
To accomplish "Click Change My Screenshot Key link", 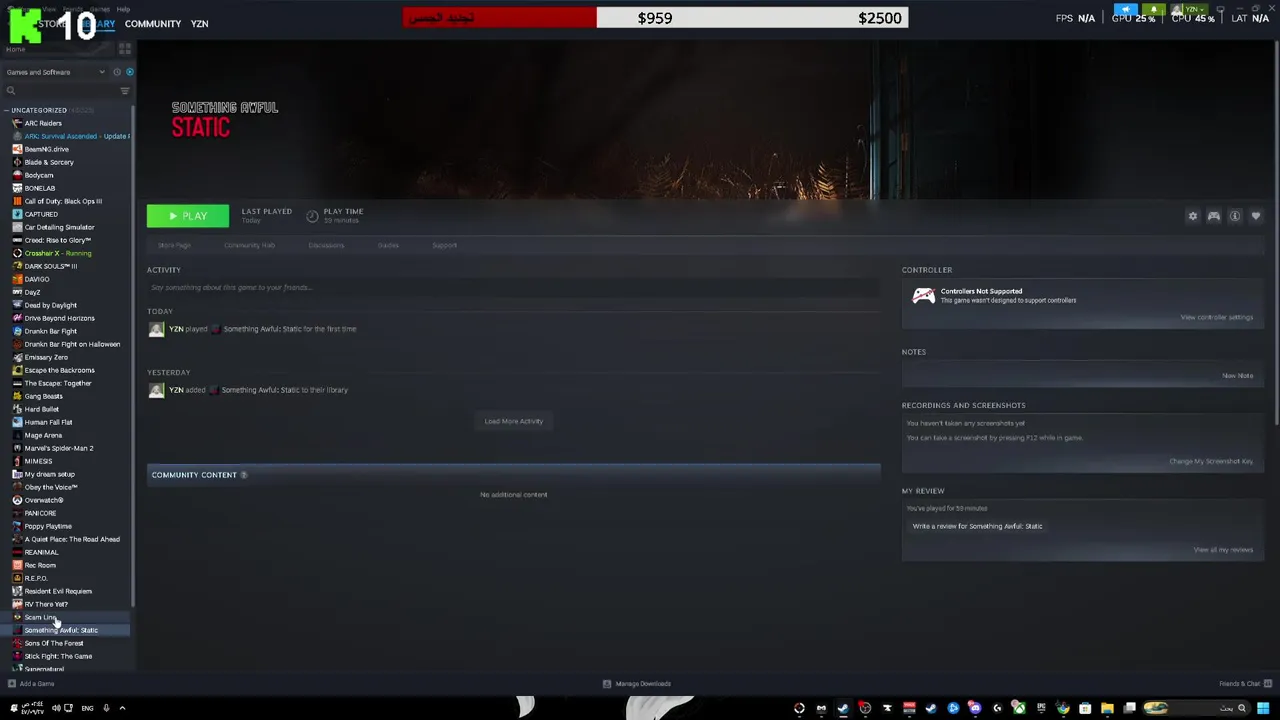I will tap(1211, 461).
